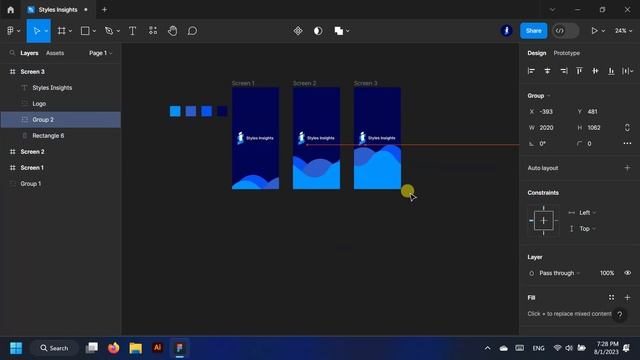Open Boolean operations dropdown arrow

point(347,31)
